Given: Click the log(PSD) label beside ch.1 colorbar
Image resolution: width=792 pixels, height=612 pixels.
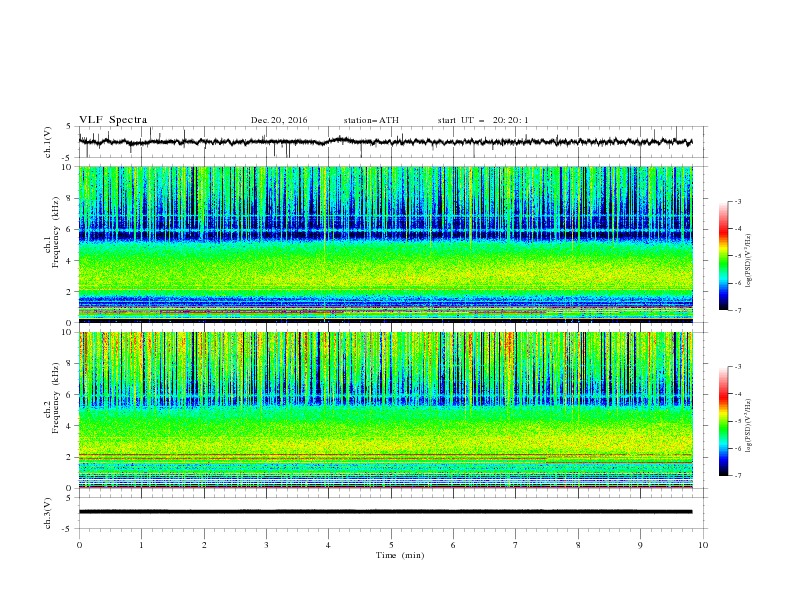Looking at the screenshot, I should click(748, 261).
